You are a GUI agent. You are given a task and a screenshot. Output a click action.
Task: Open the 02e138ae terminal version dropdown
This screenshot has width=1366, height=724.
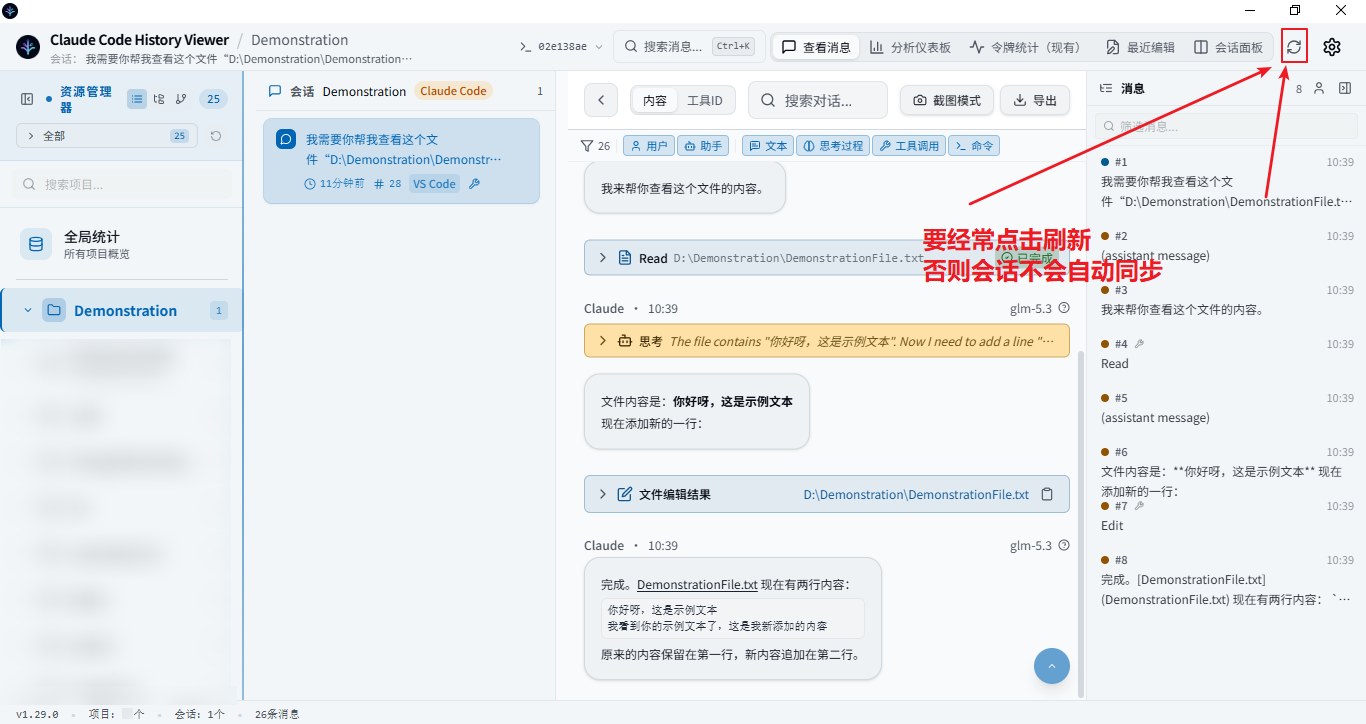561,47
